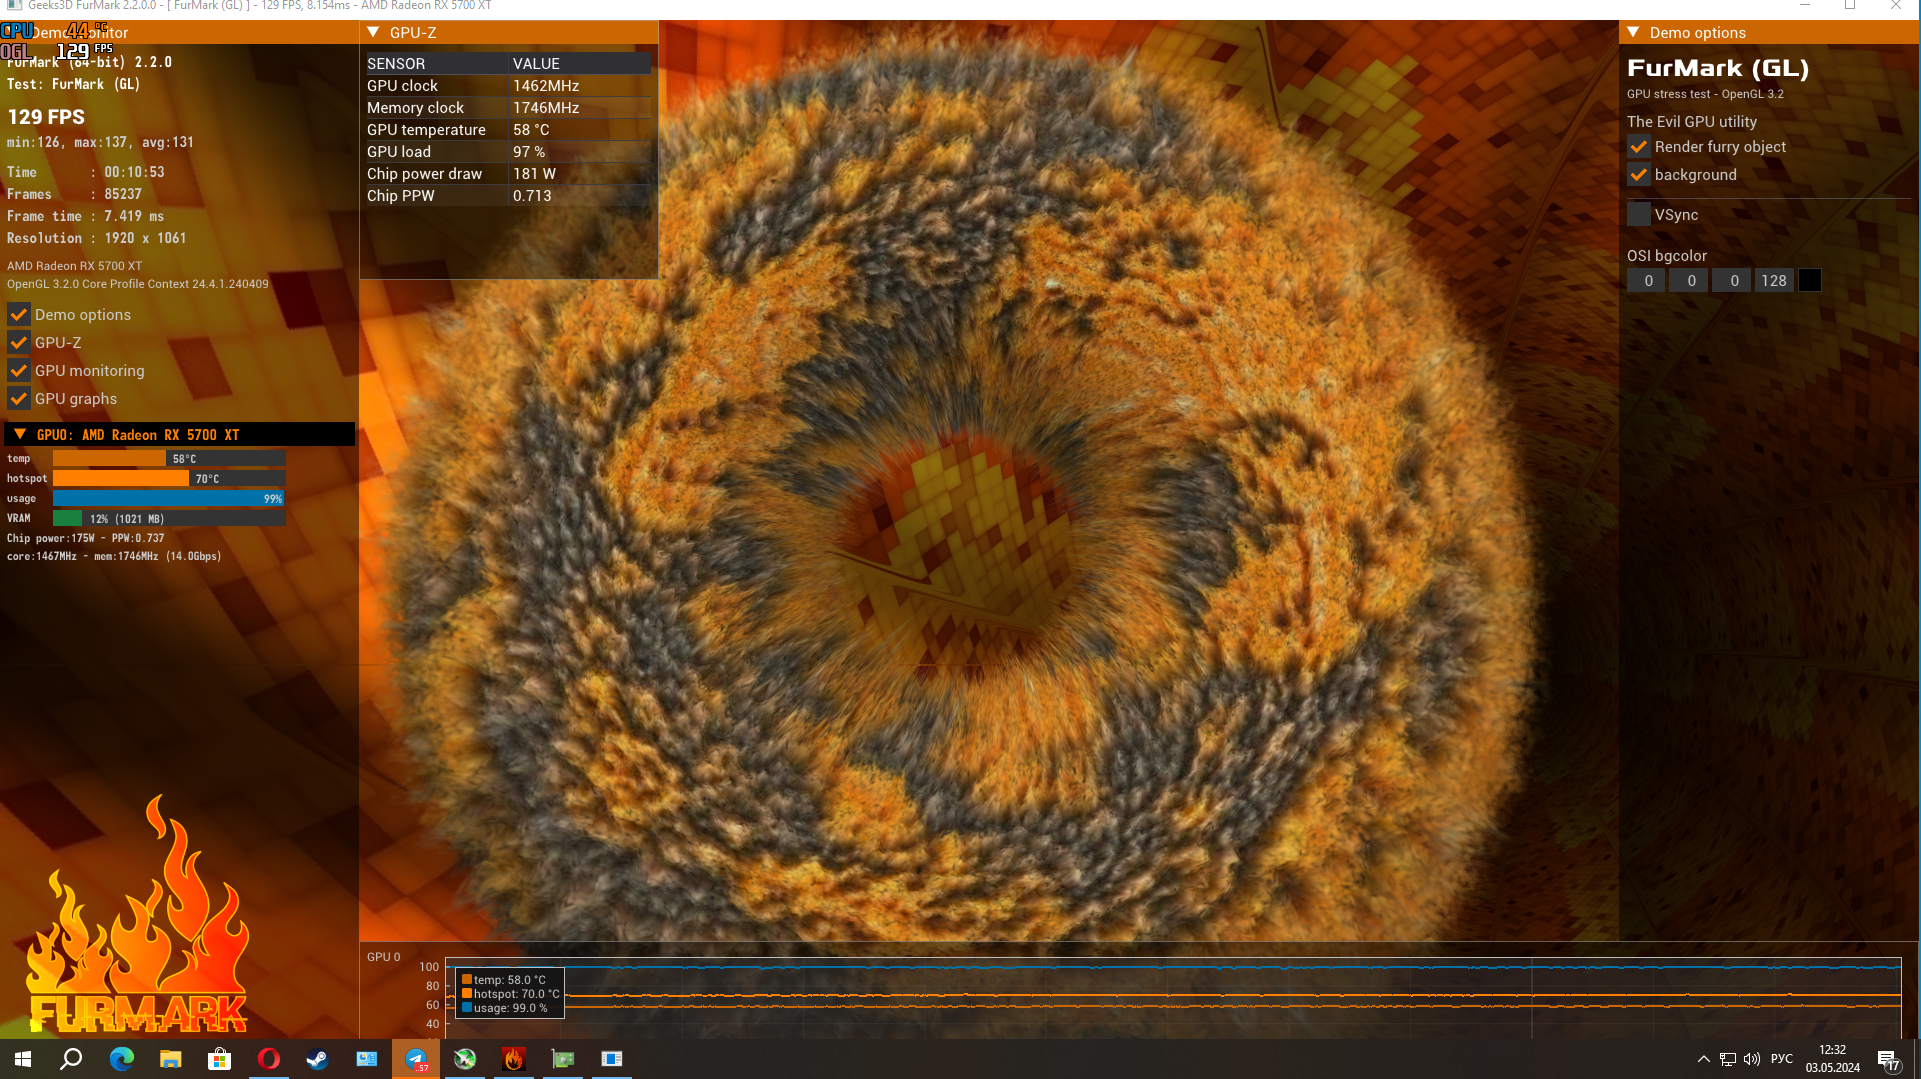1921x1079 pixels.
Task: Click the OSI bgcolor green value field
Action: pyautogui.click(x=1690, y=281)
